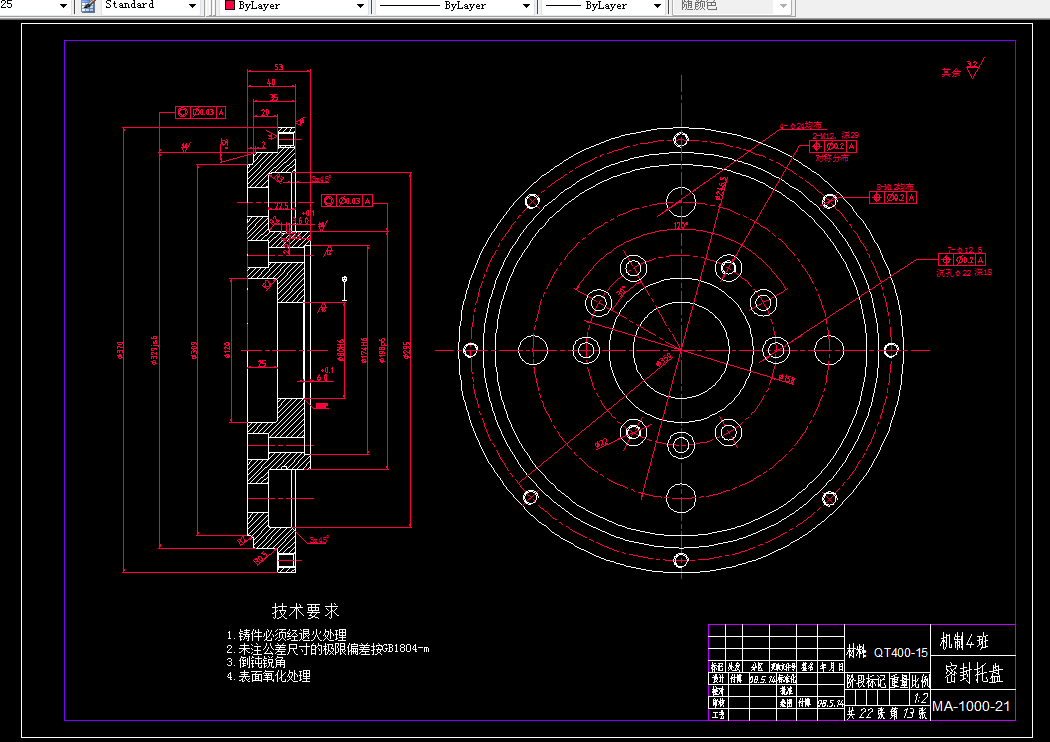
Task: Select '共 22 张 第 13 张' sheet count text
Action: pos(887,713)
